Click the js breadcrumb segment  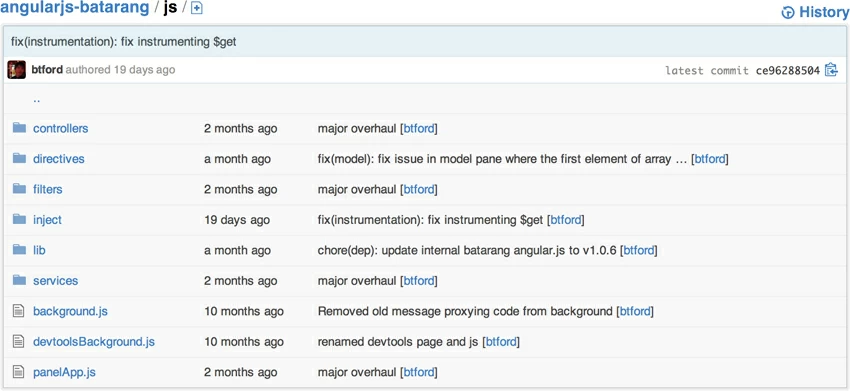click(170, 8)
